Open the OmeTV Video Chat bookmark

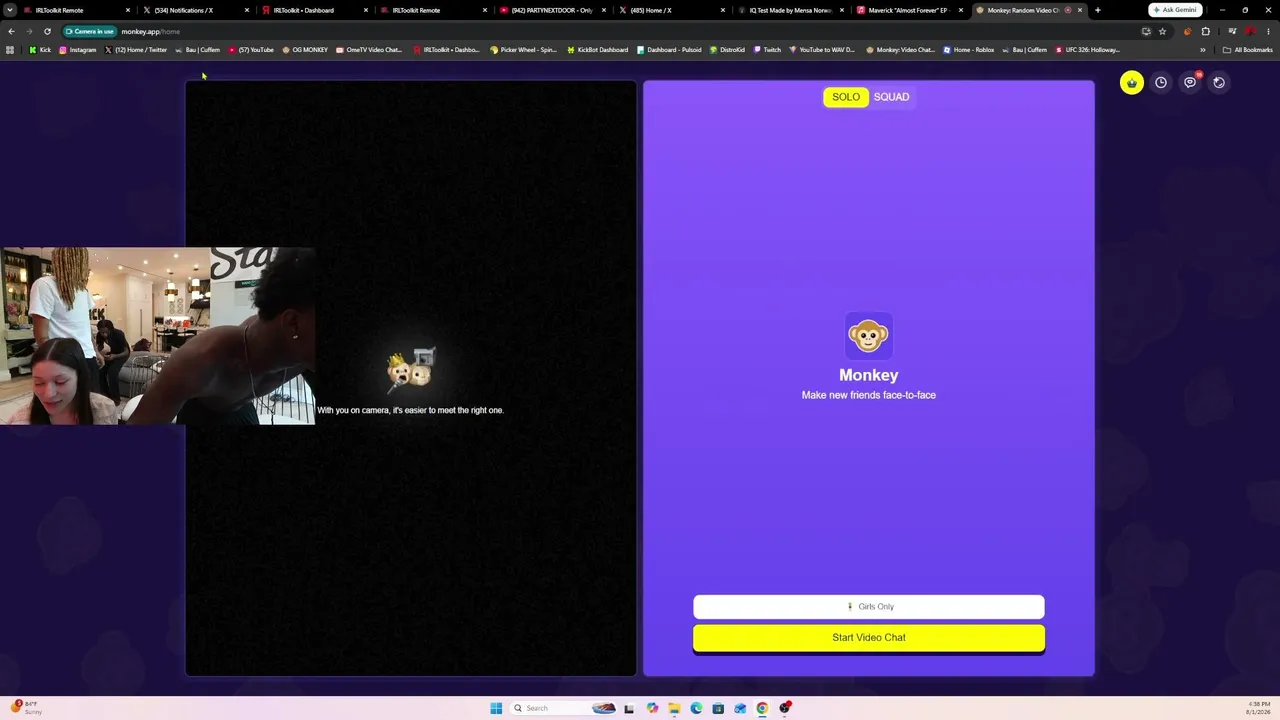(369, 50)
